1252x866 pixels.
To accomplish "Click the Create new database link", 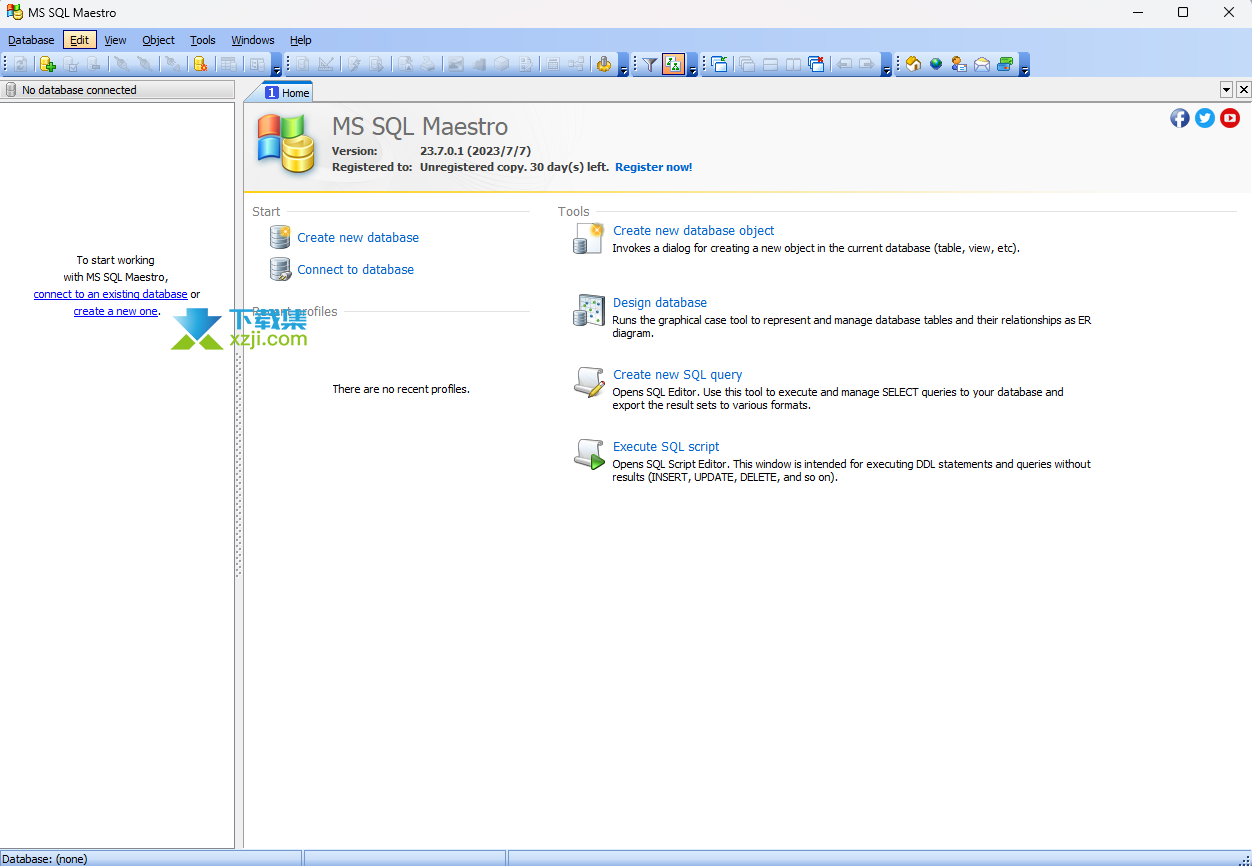I will coord(358,237).
